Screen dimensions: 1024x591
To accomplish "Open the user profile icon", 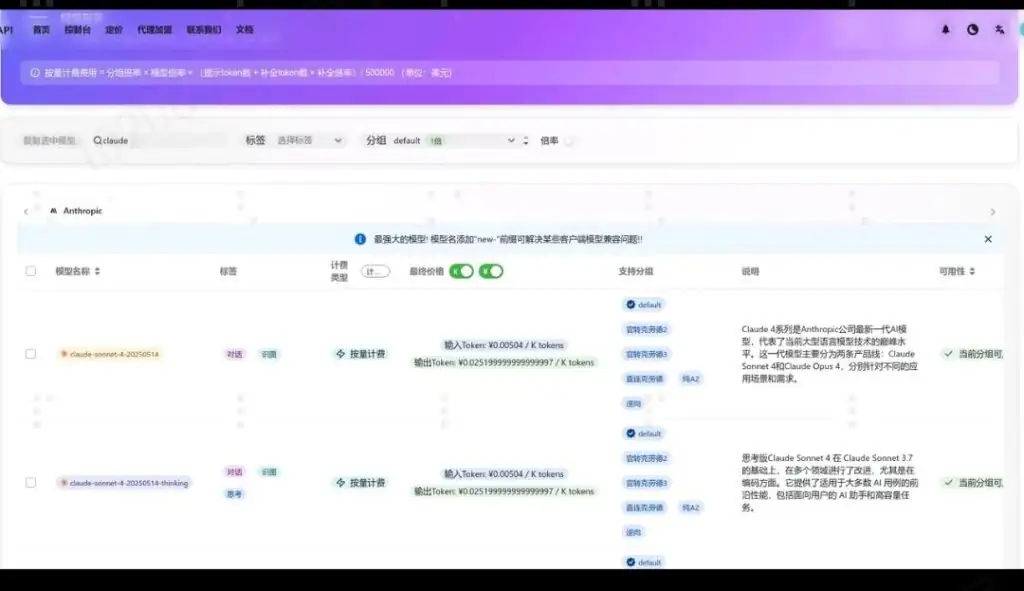I will point(999,30).
